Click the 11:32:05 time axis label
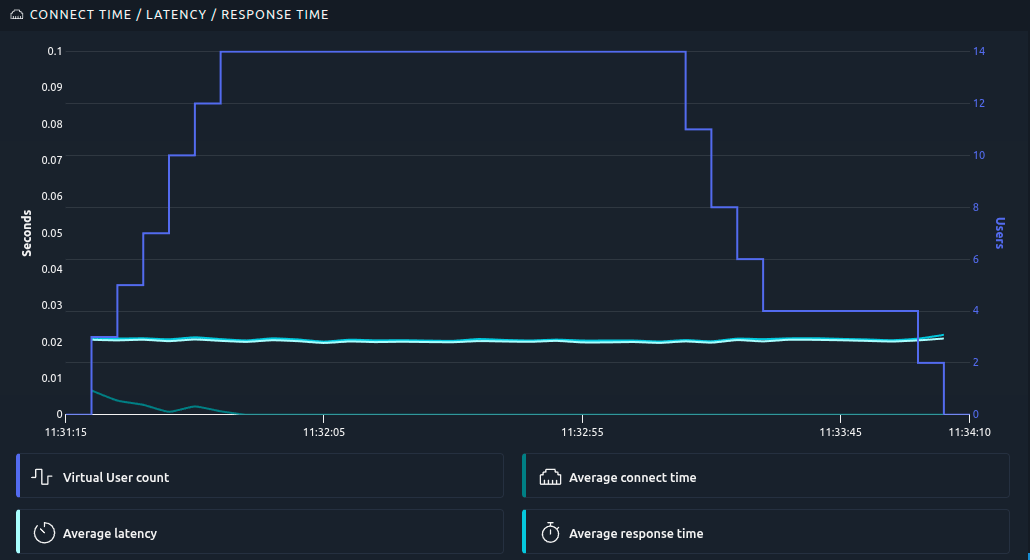Image resolution: width=1030 pixels, height=560 pixels. click(324, 432)
